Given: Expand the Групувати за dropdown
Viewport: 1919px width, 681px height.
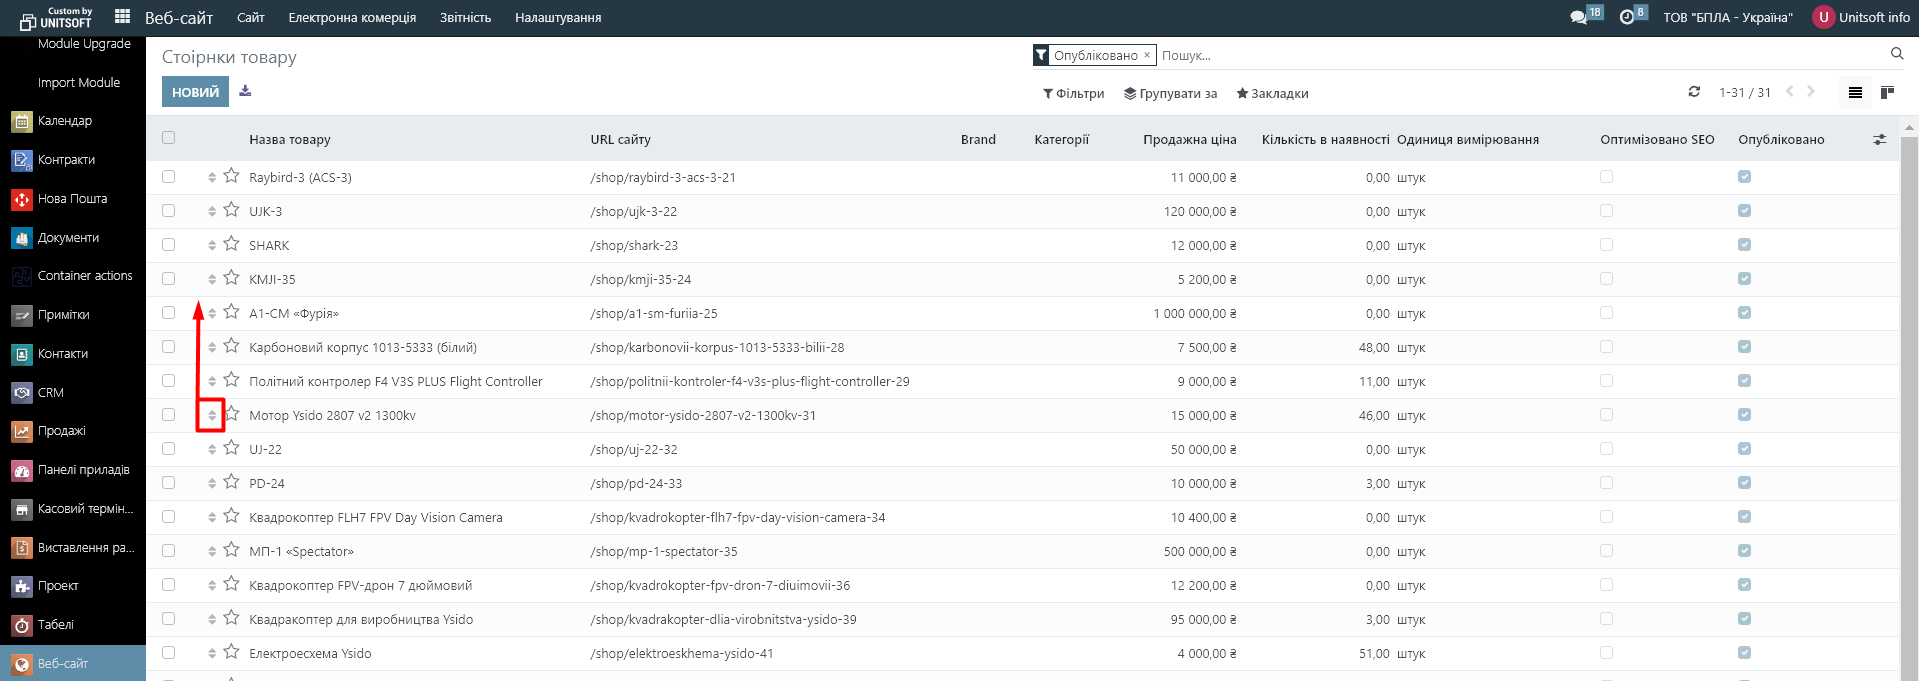Looking at the screenshot, I should point(1170,94).
